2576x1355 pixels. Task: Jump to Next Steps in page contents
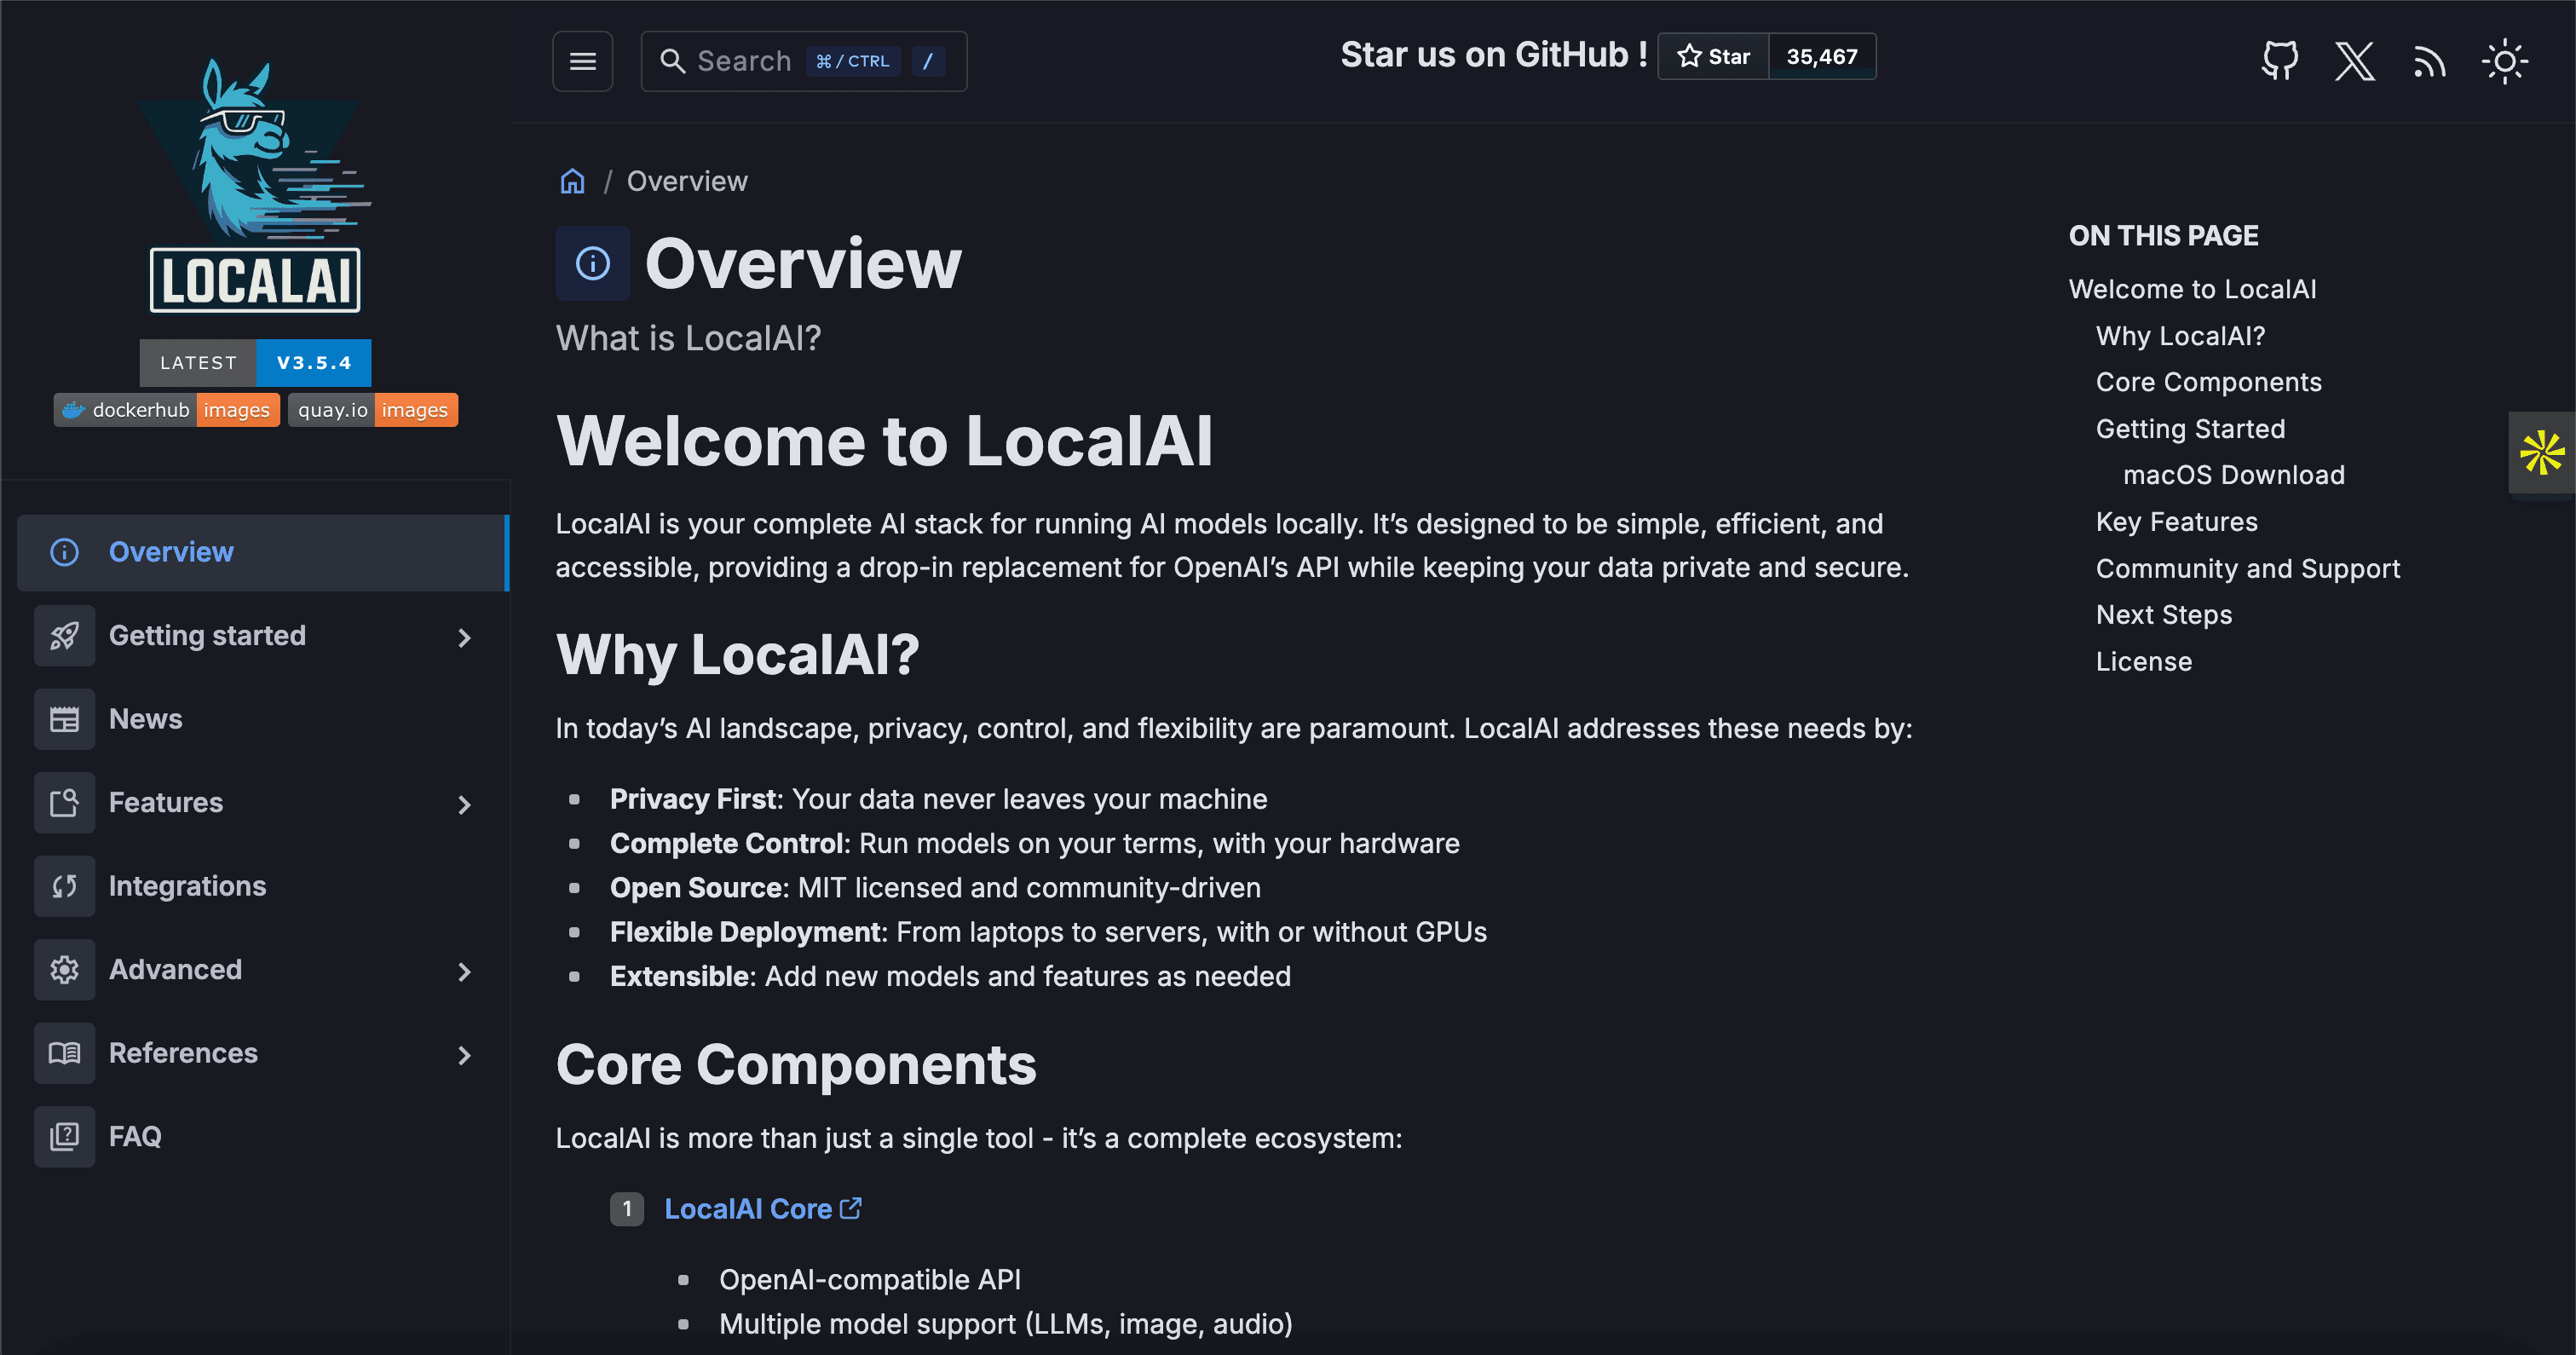pyautogui.click(x=2163, y=615)
